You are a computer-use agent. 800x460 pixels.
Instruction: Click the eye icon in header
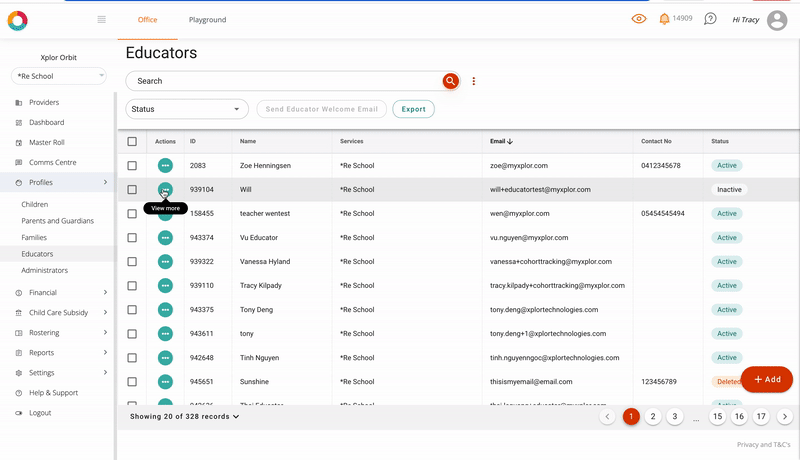(639, 19)
